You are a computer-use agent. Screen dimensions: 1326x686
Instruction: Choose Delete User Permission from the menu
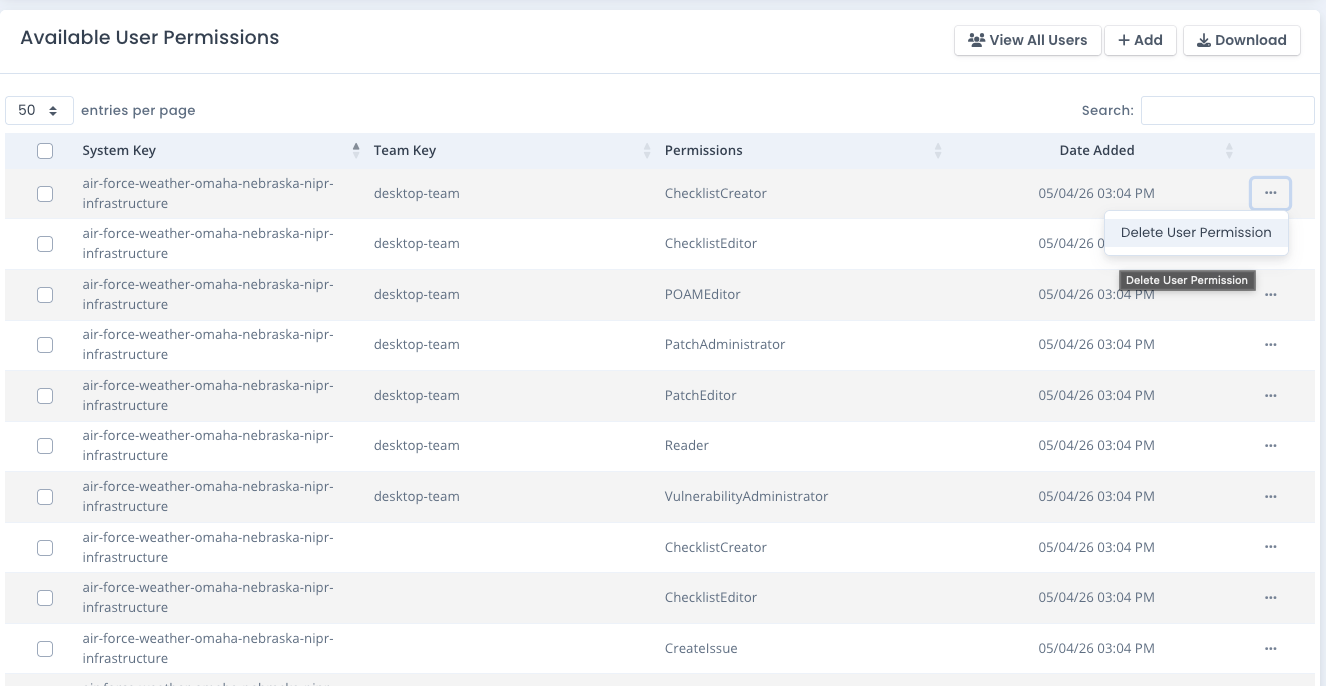click(x=1196, y=232)
